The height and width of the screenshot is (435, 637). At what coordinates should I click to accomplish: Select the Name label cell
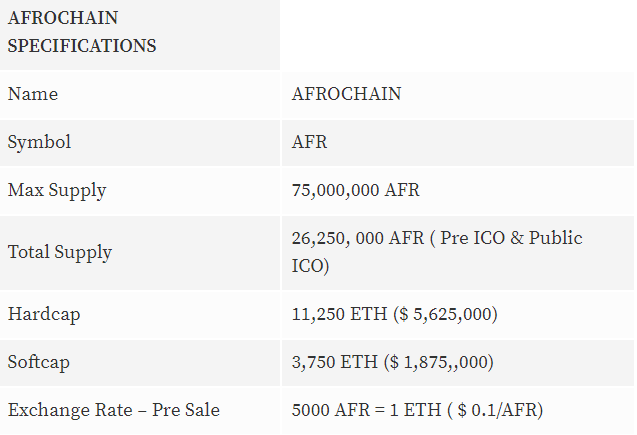[x=140, y=96]
